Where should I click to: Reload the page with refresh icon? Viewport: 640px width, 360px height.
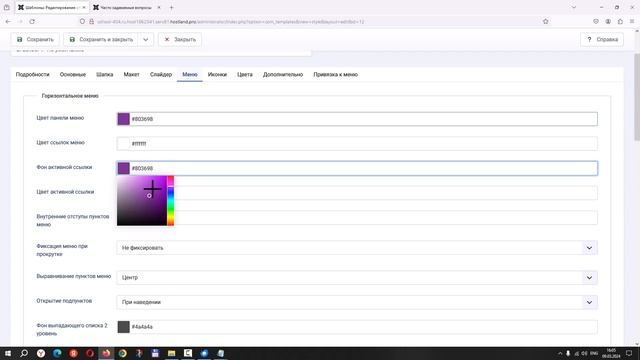click(x=32, y=22)
